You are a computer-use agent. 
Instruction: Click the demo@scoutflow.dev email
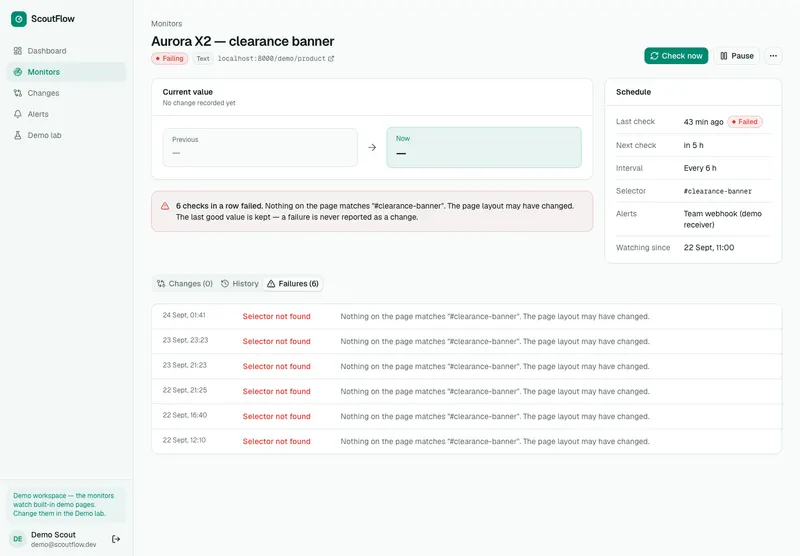click(63, 545)
